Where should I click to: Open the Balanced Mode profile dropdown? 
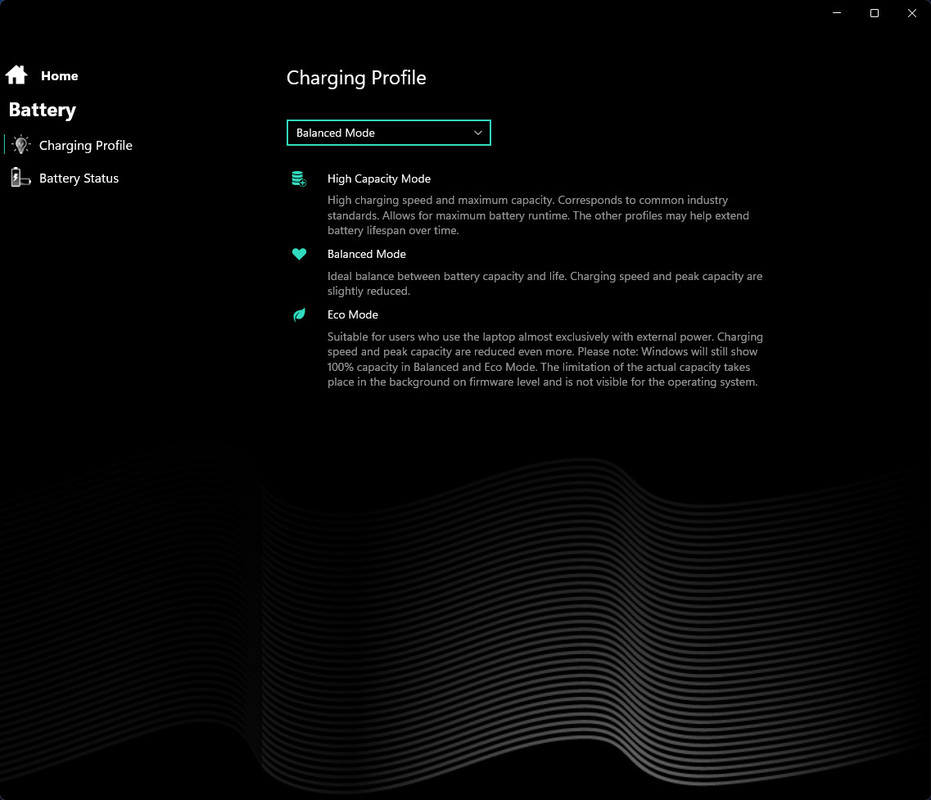click(388, 132)
